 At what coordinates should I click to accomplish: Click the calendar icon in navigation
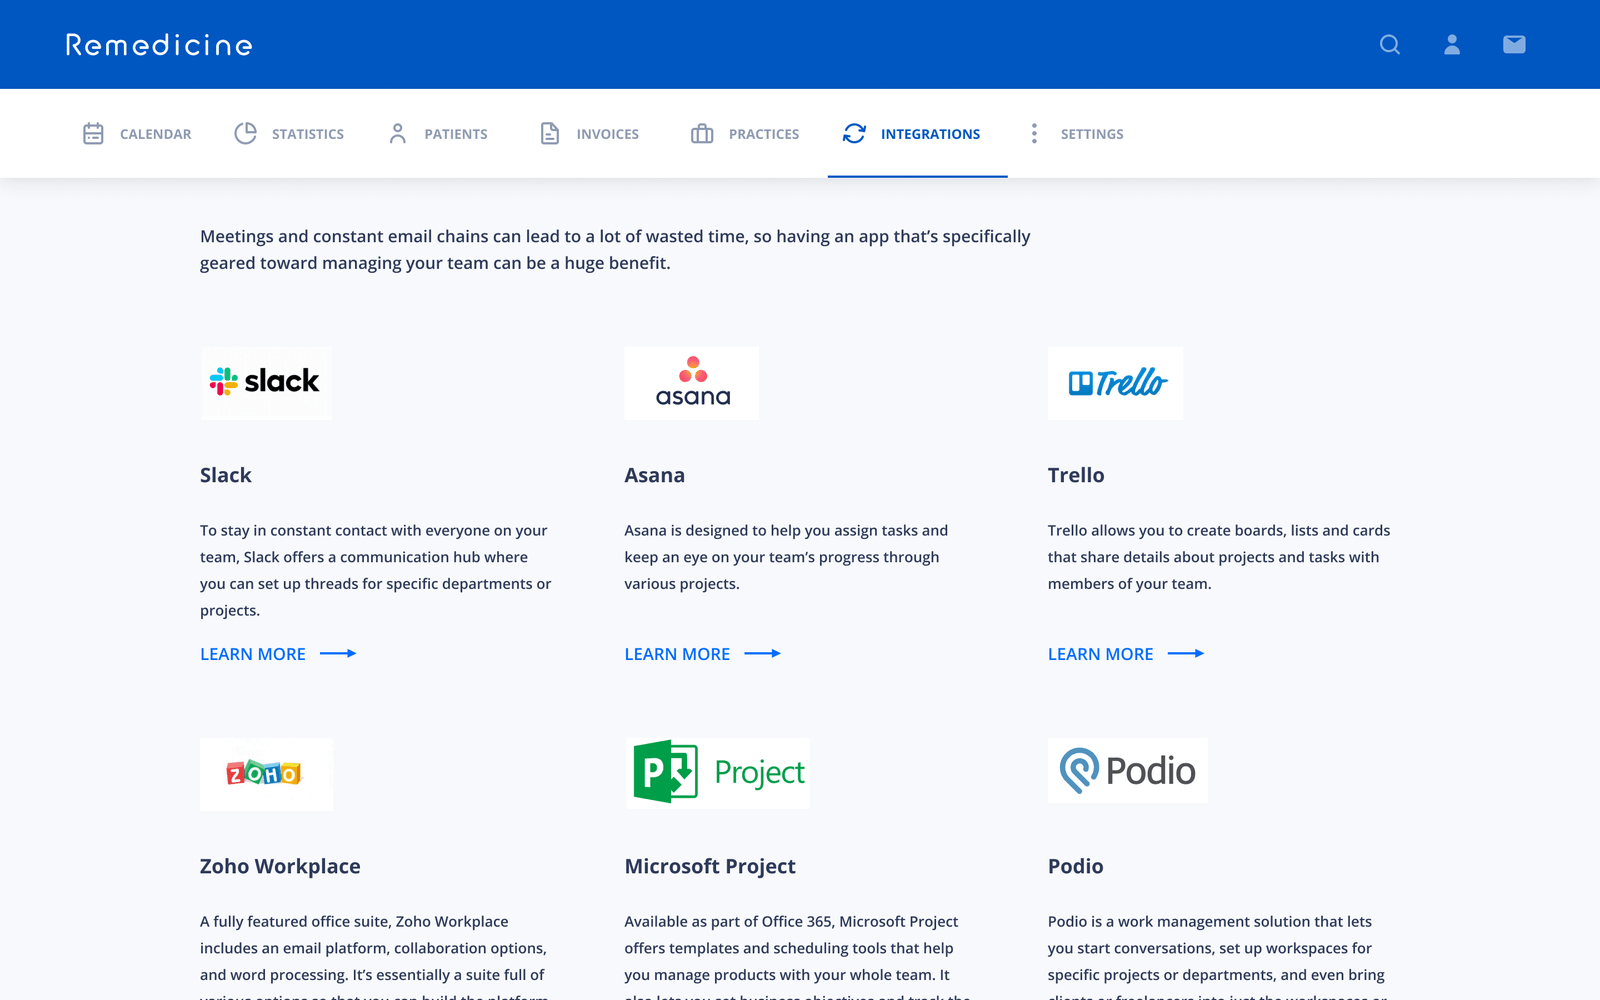93,134
